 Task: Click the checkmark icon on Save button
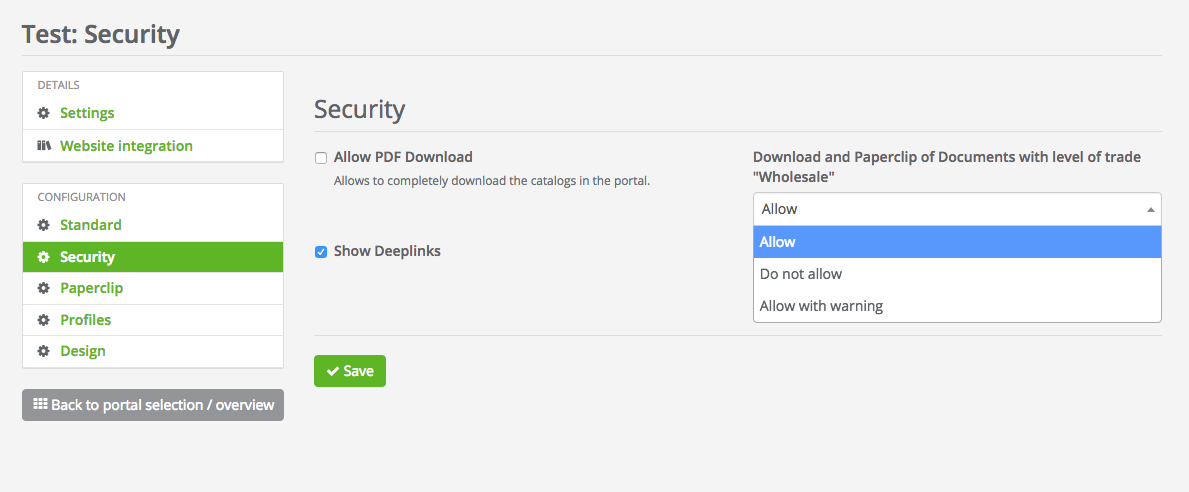coord(332,371)
